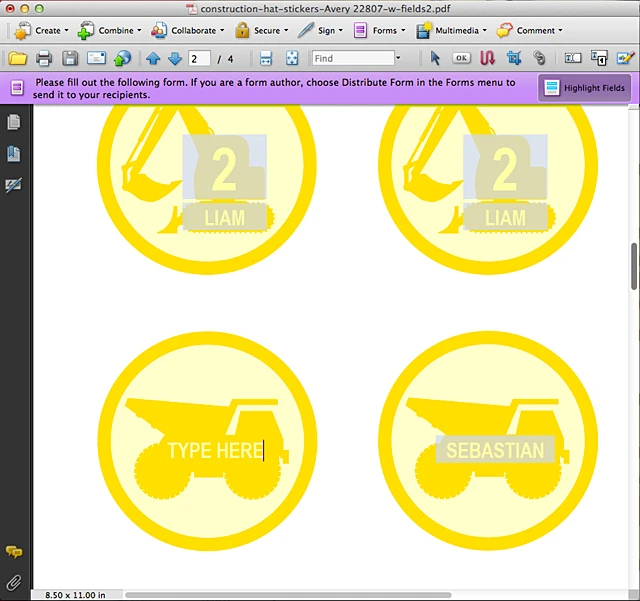
Task: Open the Collaborate dropdown menu
Action: coord(187,31)
